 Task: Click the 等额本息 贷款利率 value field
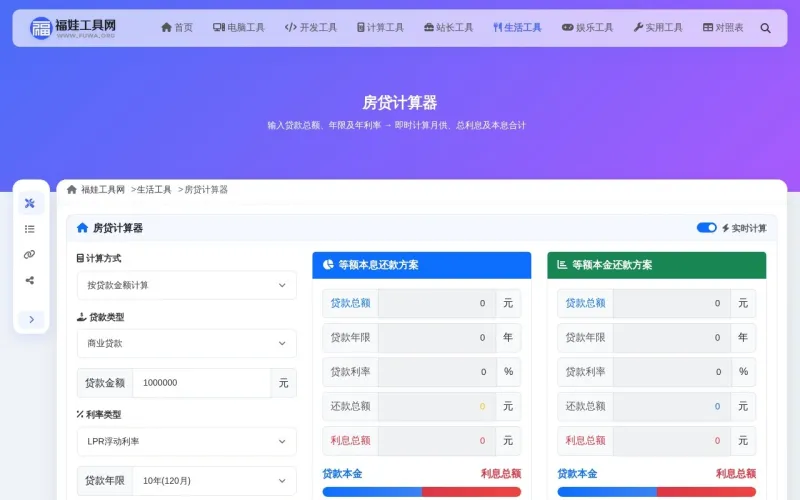click(x=437, y=372)
